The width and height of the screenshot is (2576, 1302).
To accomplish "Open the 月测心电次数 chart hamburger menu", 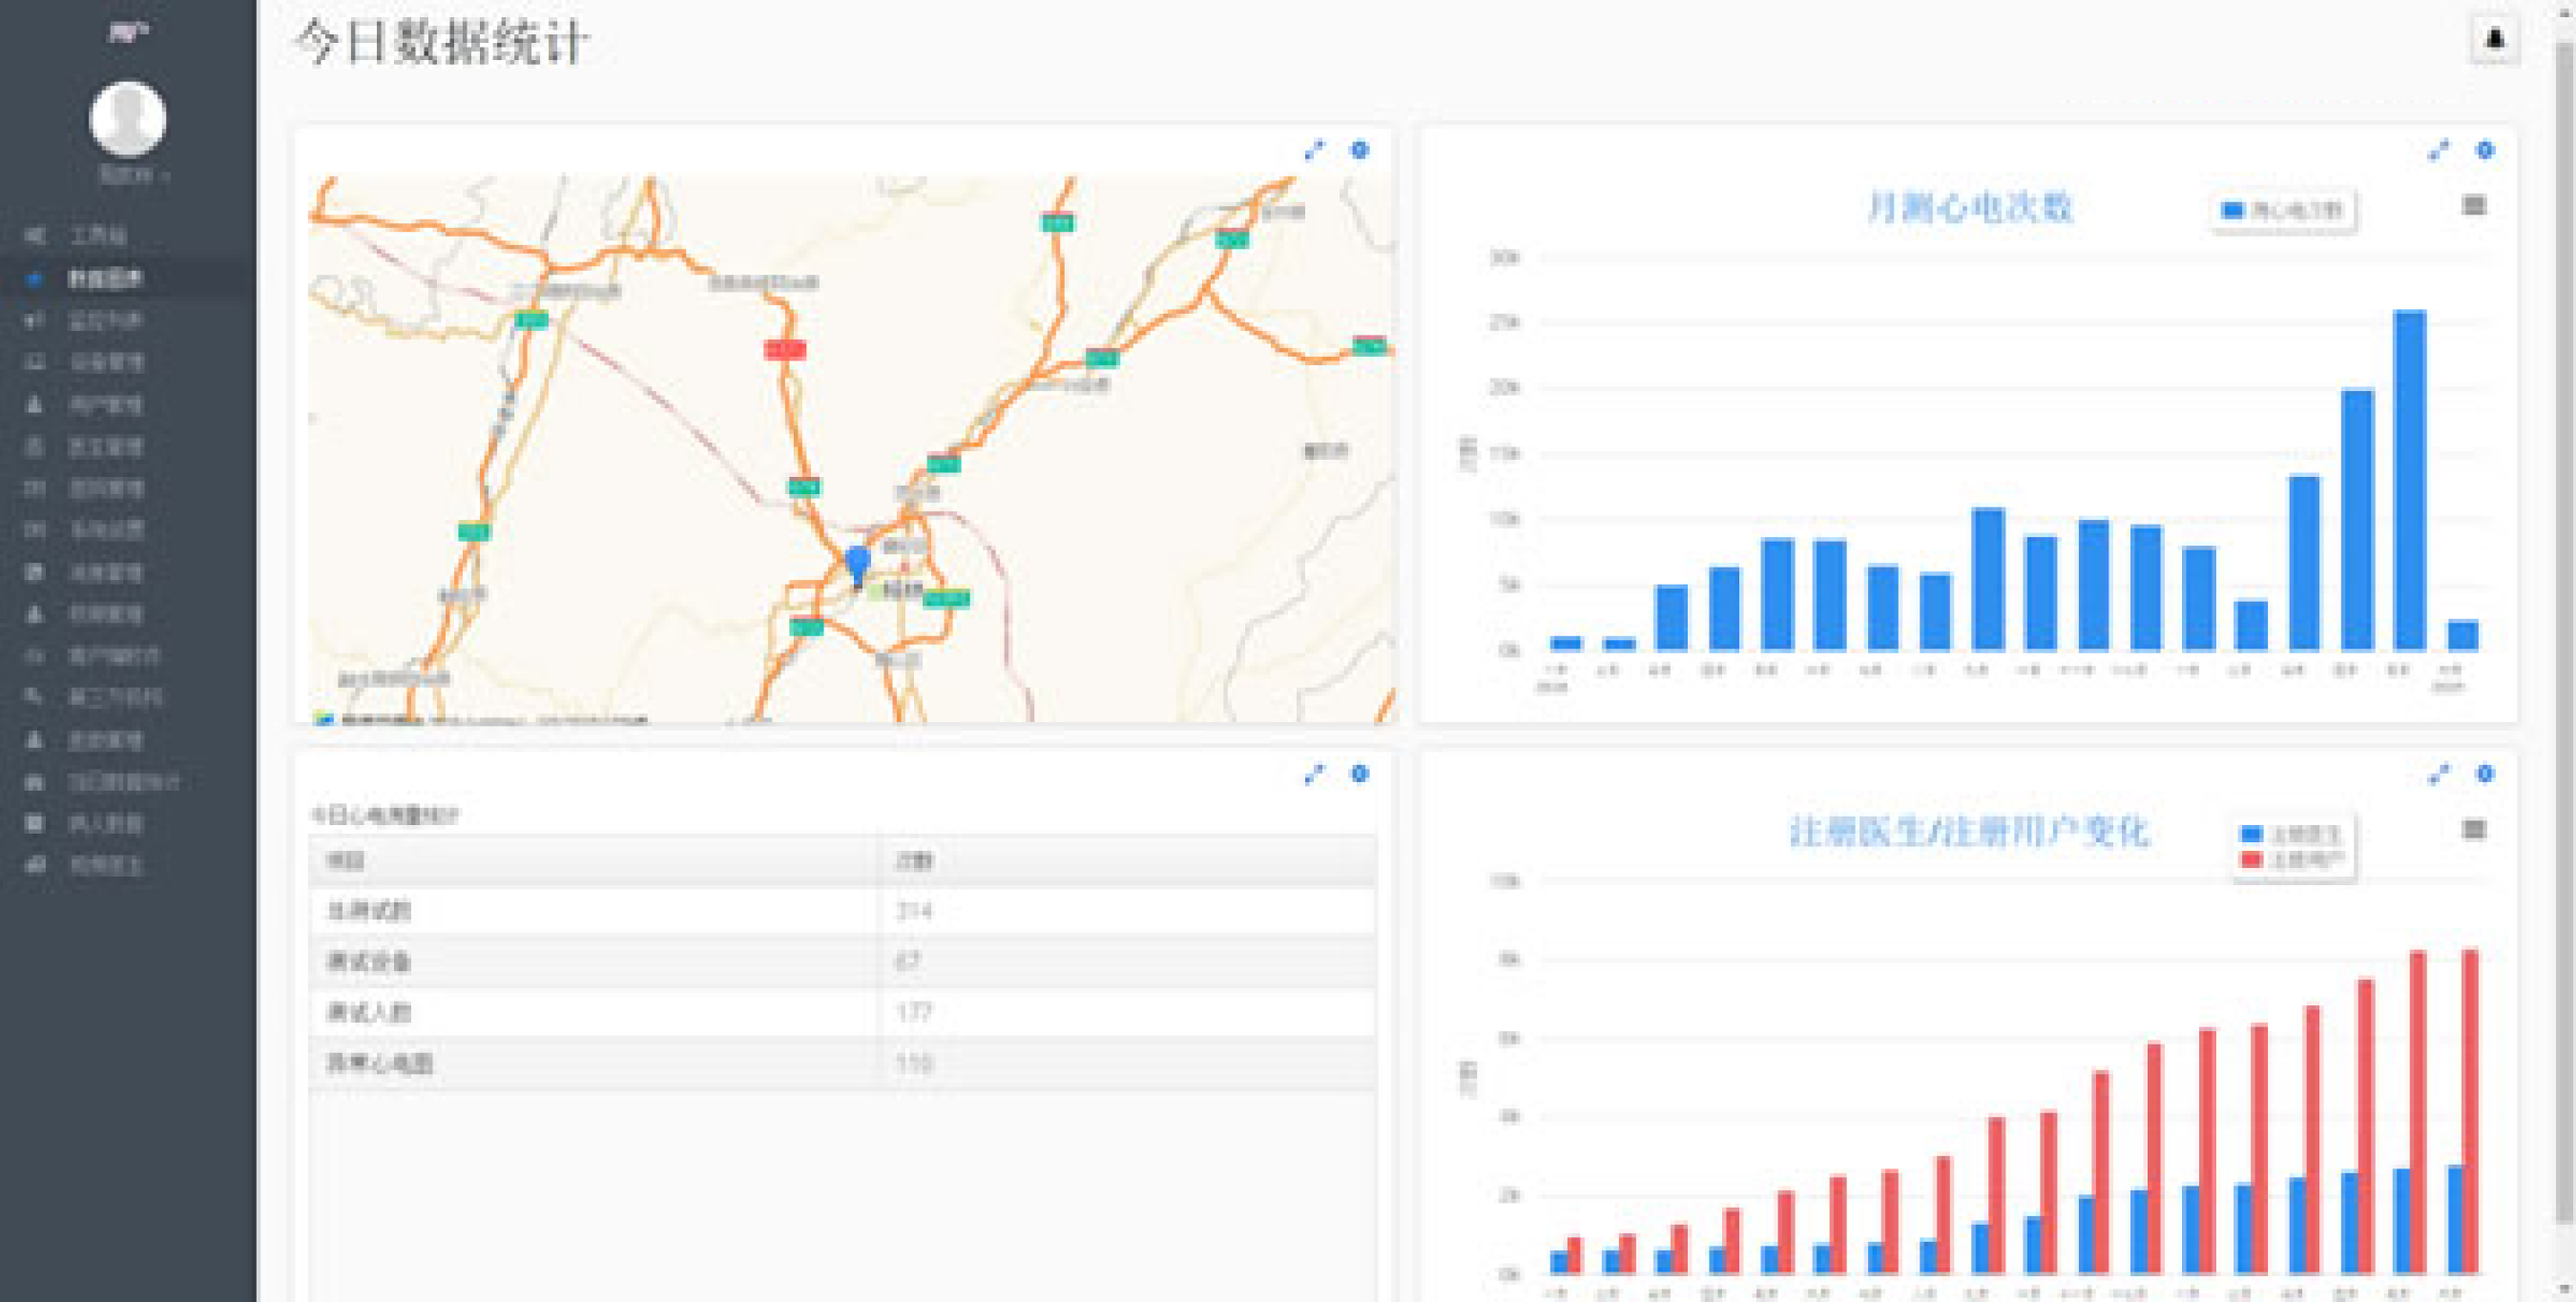I will pyautogui.click(x=2473, y=206).
